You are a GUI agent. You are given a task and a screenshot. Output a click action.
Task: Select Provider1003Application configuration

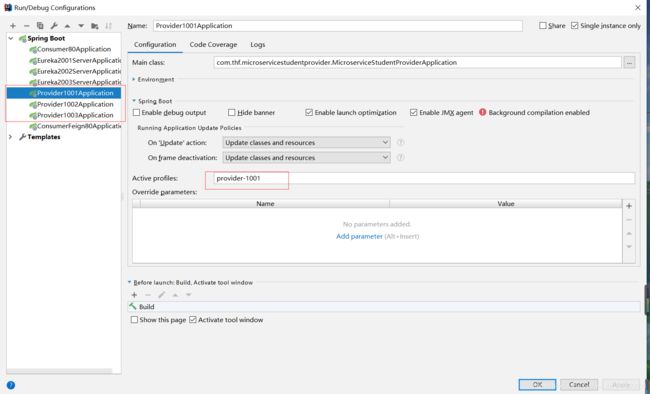(71, 115)
